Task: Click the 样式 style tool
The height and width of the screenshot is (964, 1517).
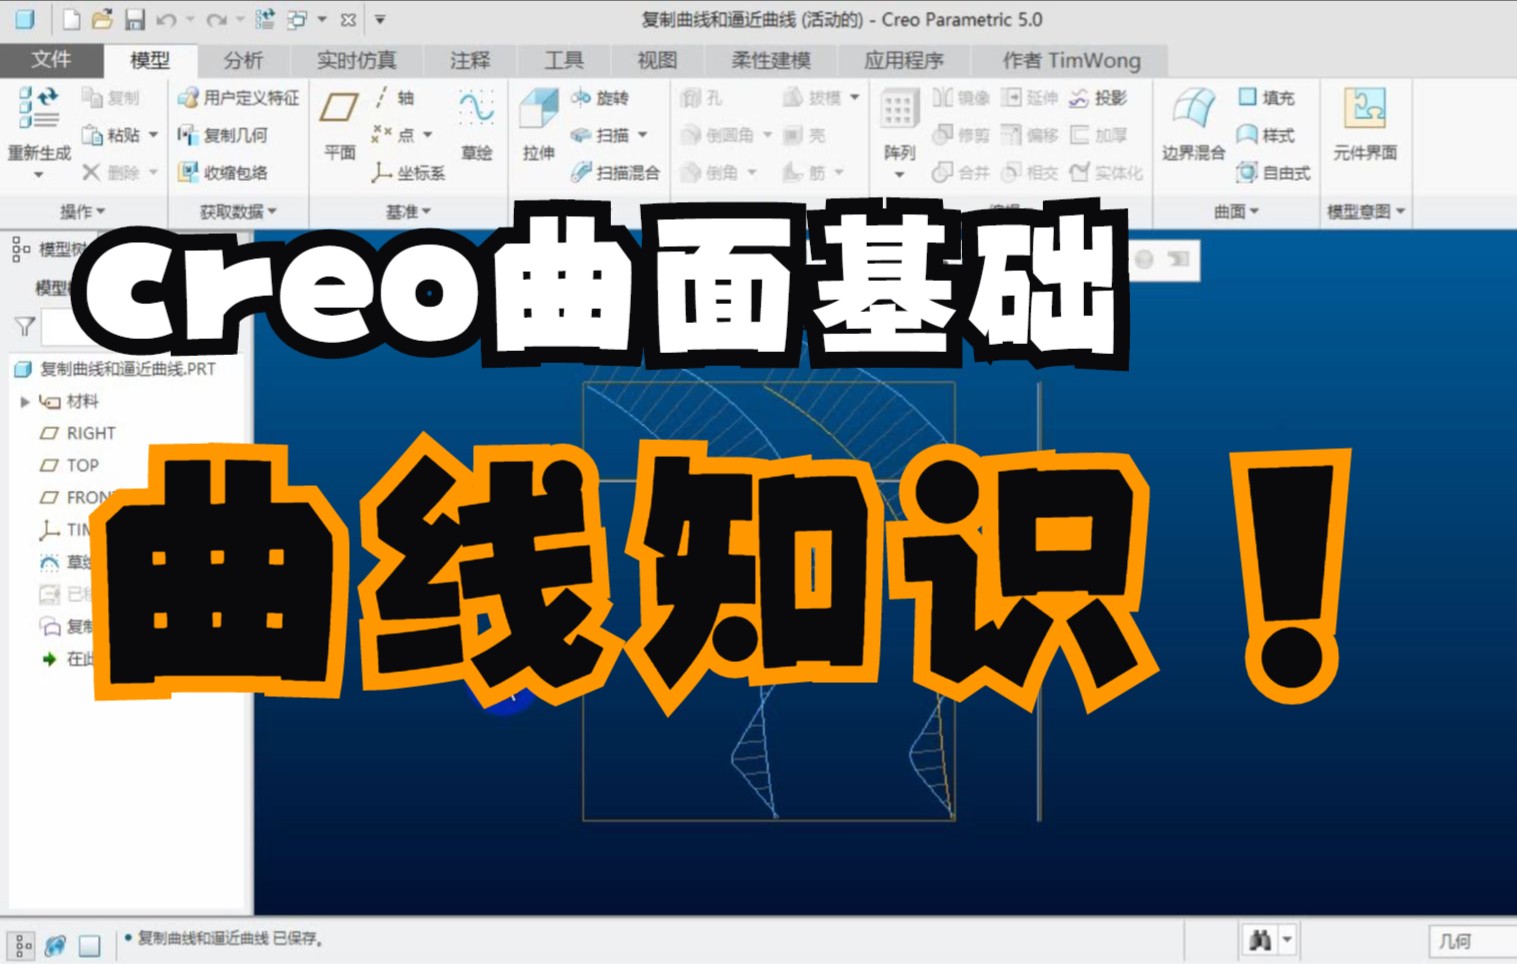Action: pyautogui.click(x=1266, y=135)
